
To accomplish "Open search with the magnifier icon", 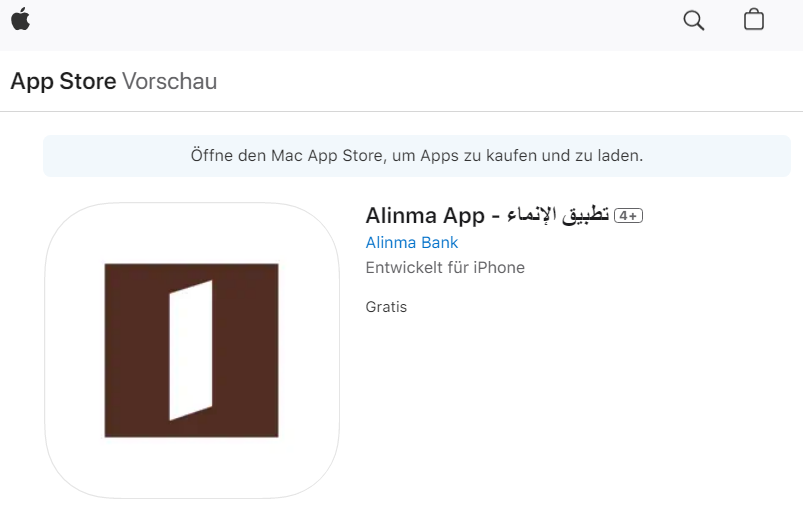I will [693, 20].
